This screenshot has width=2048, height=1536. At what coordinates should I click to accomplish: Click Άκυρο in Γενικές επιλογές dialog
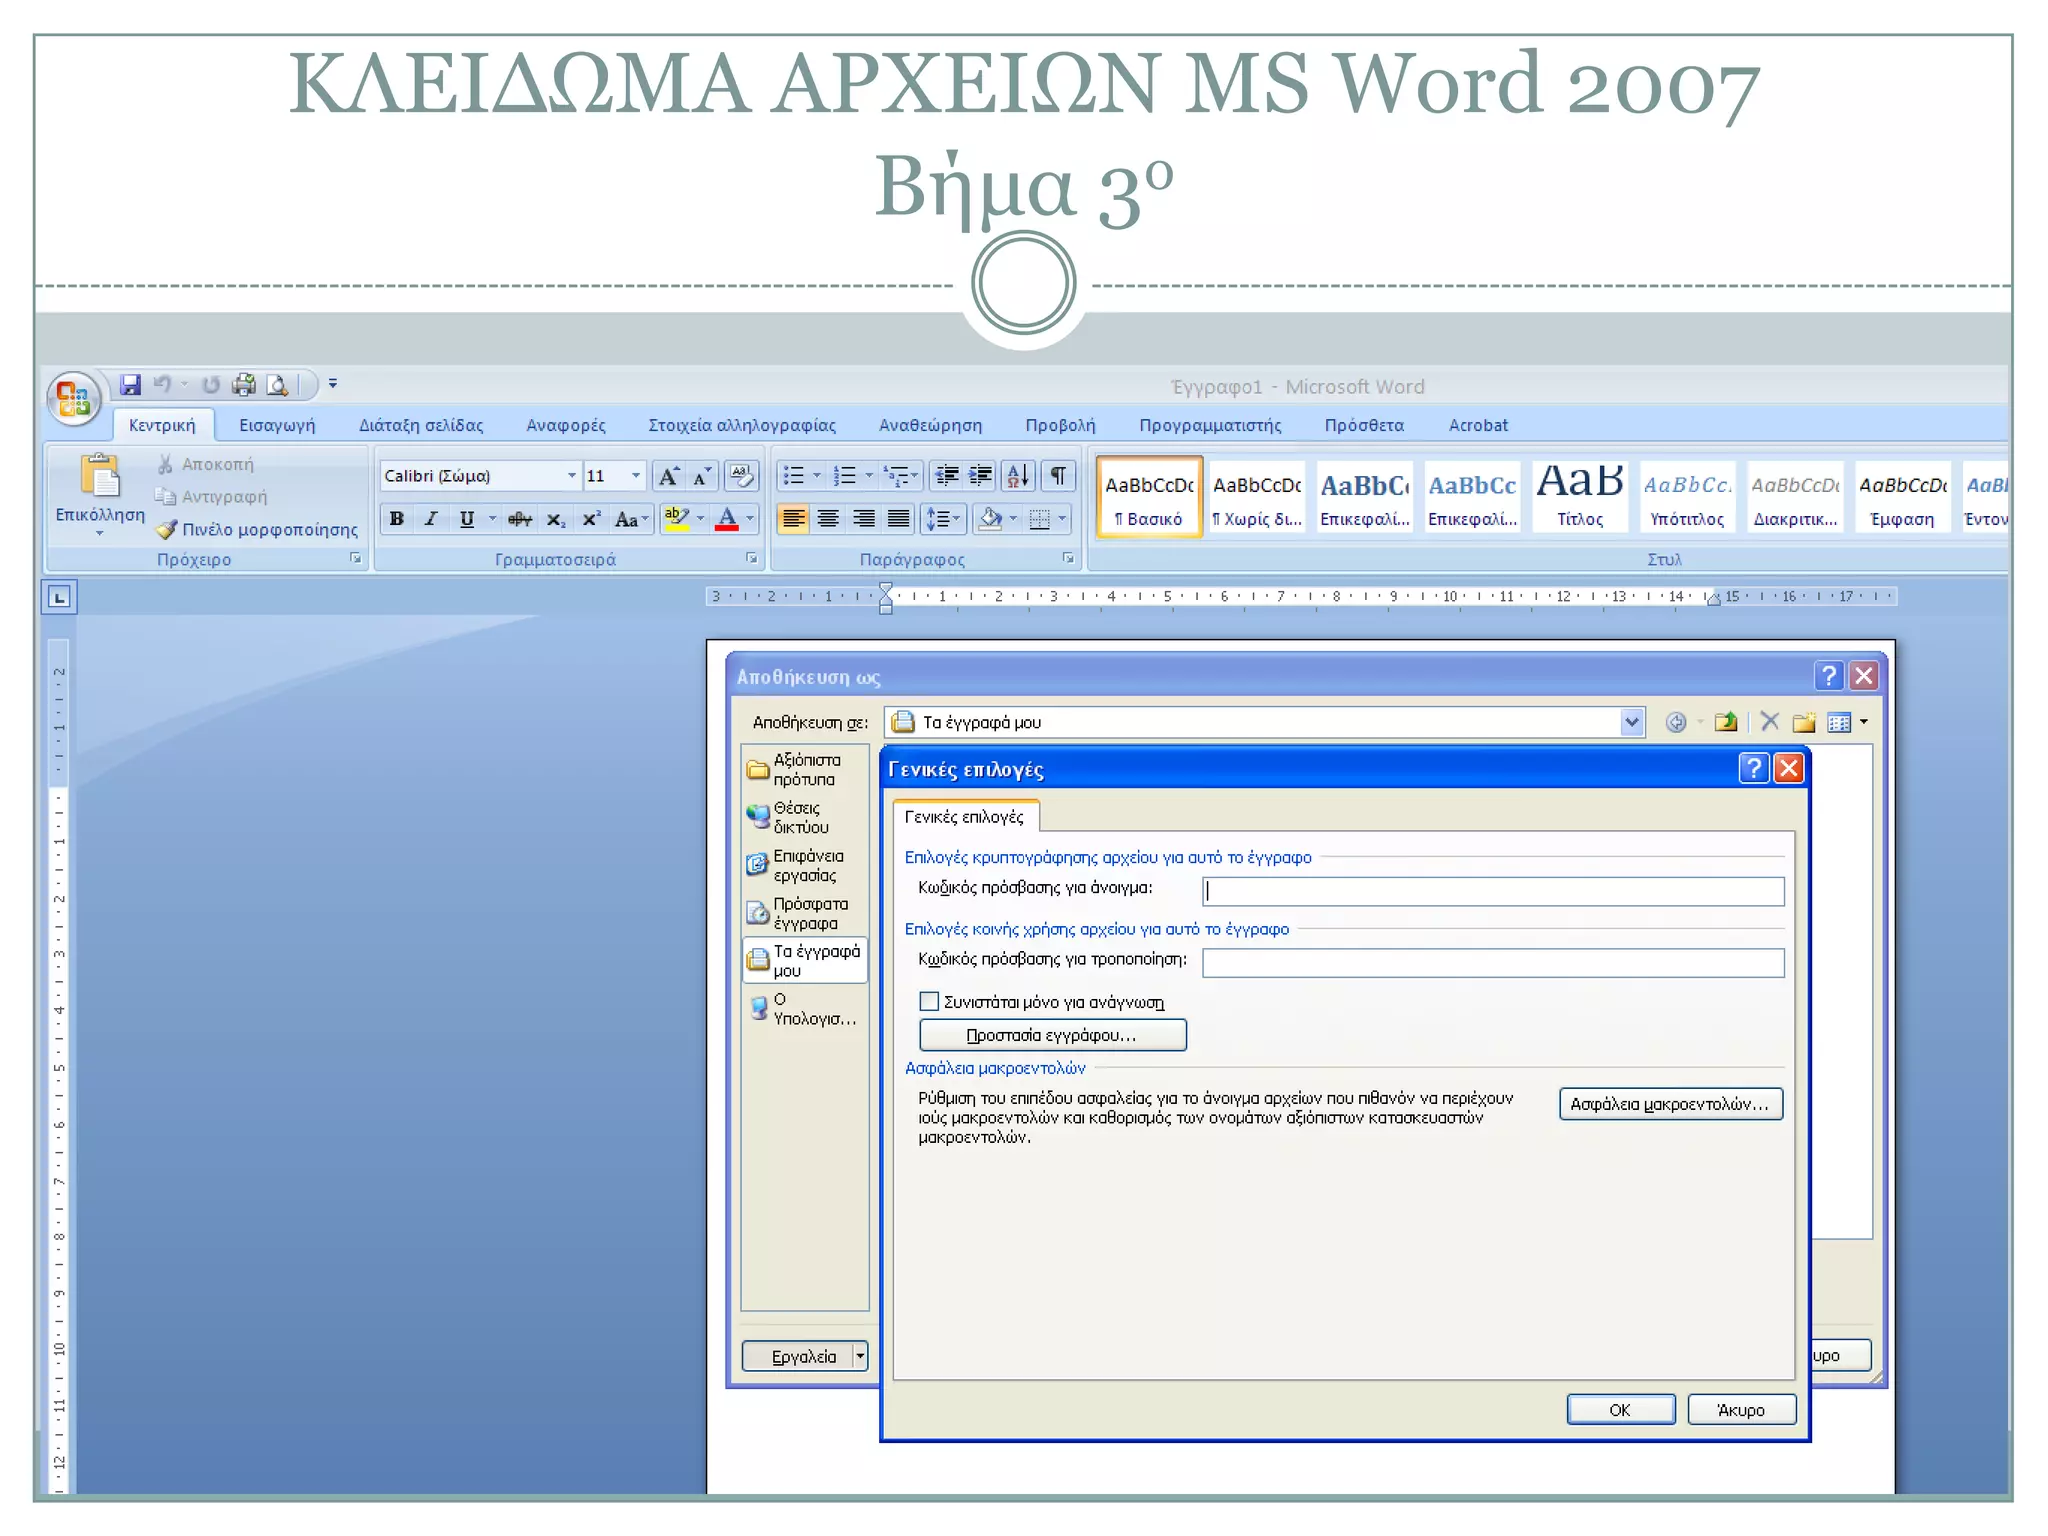click(1741, 1409)
